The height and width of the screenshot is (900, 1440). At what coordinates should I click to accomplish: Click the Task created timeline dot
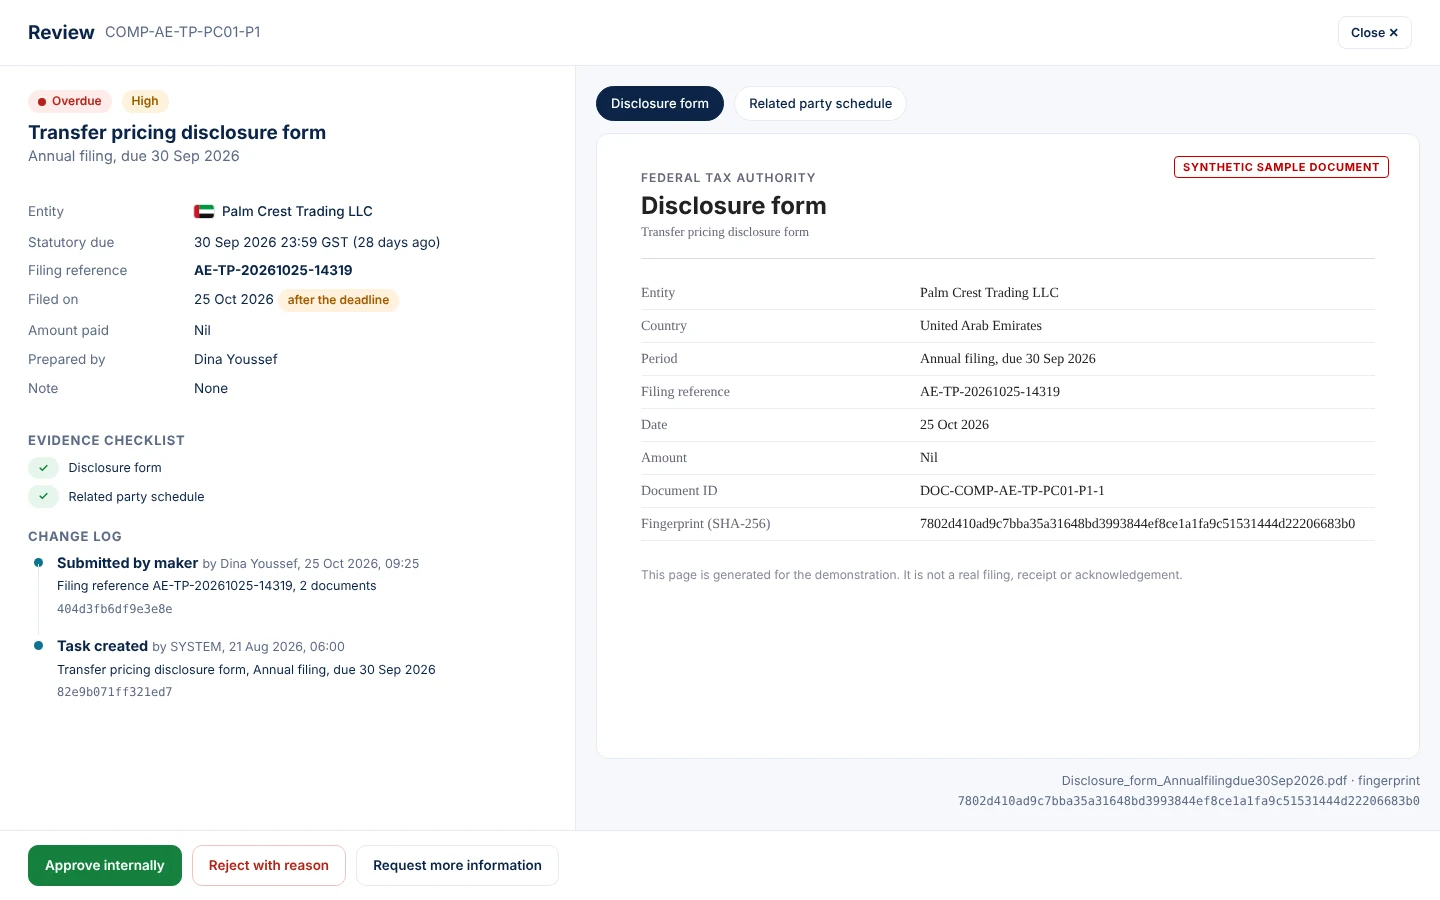pyautogui.click(x=39, y=646)
